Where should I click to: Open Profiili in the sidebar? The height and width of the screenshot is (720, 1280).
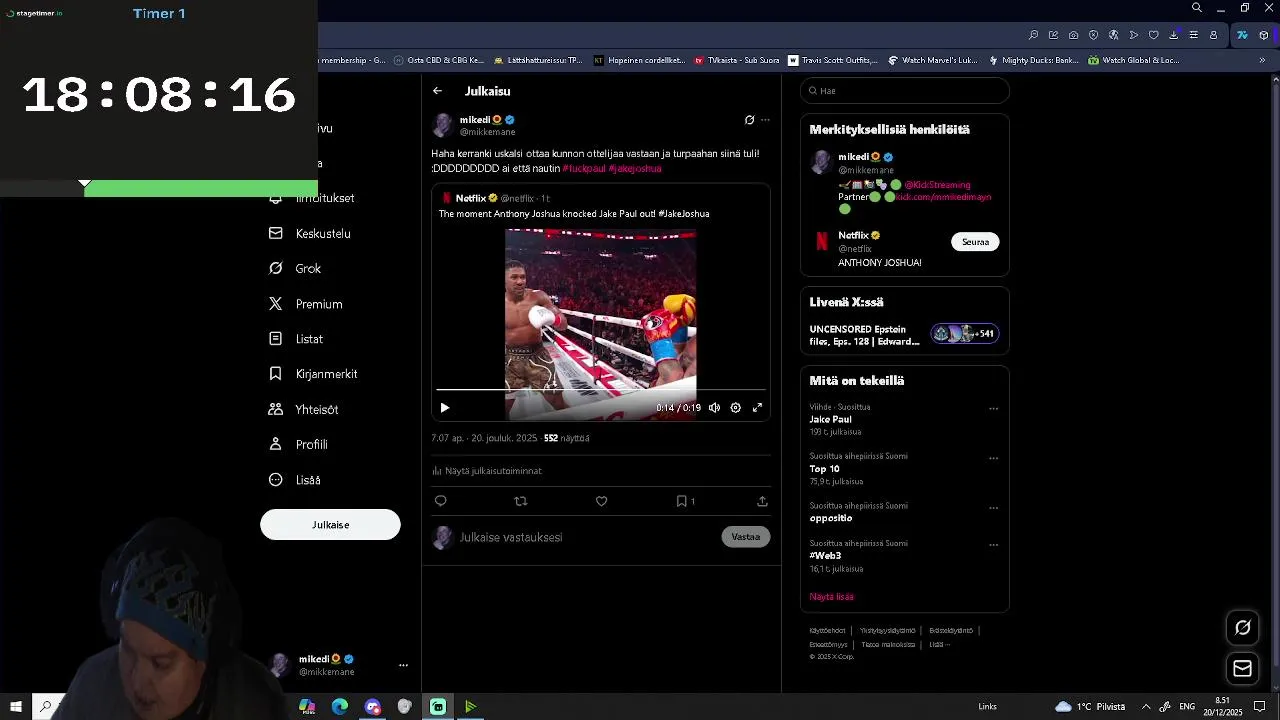(x=298, y=445)
